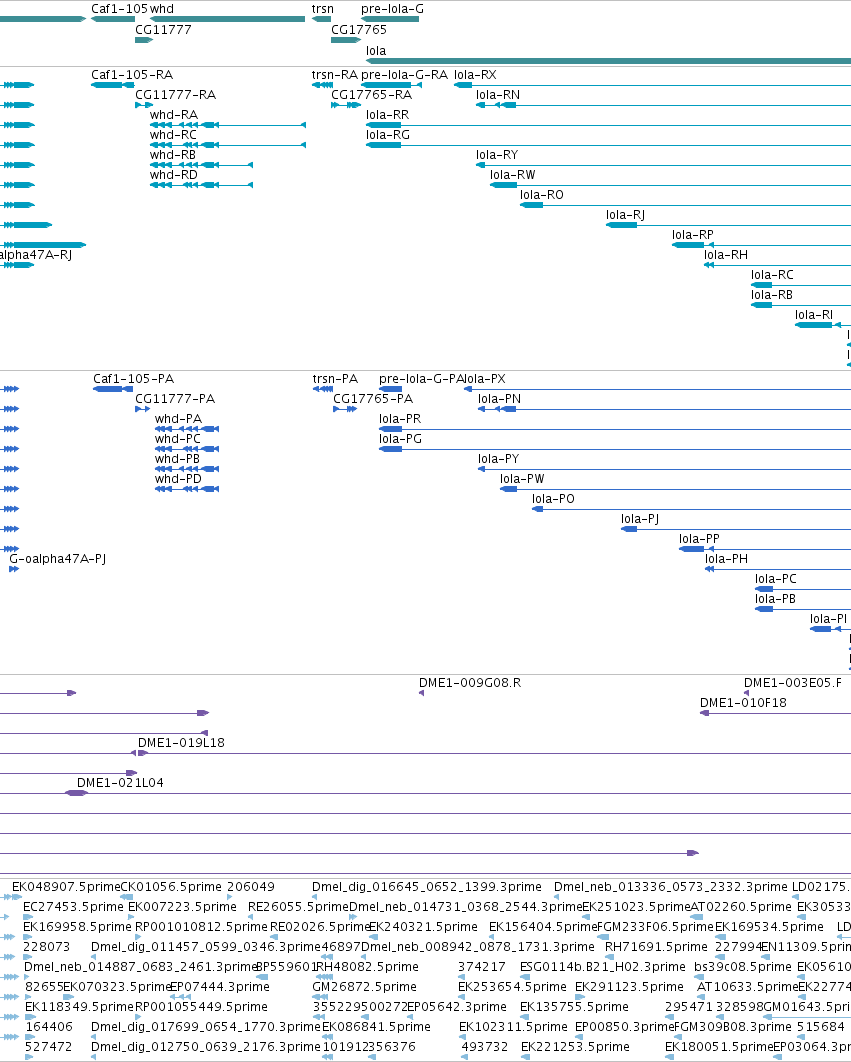Click clone DME1-021L04

pos(120,782)
